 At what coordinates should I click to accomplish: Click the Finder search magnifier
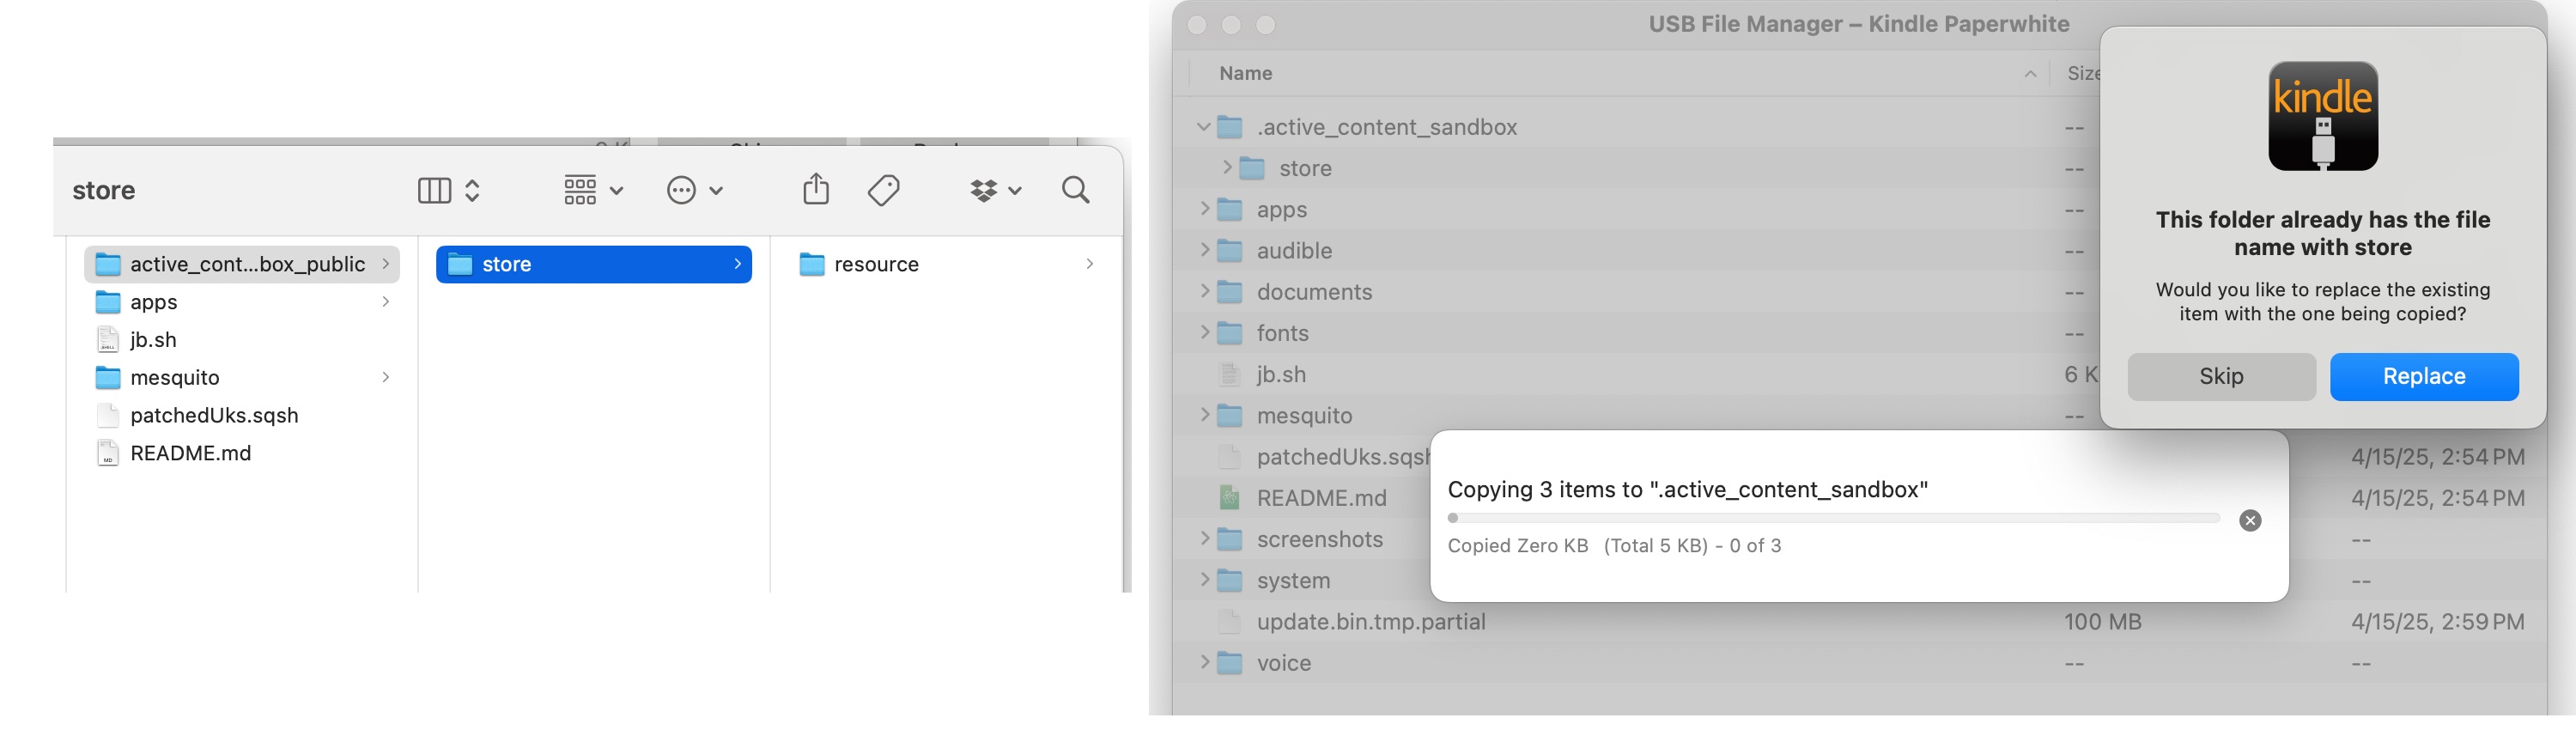click(x=1076, y=189)
